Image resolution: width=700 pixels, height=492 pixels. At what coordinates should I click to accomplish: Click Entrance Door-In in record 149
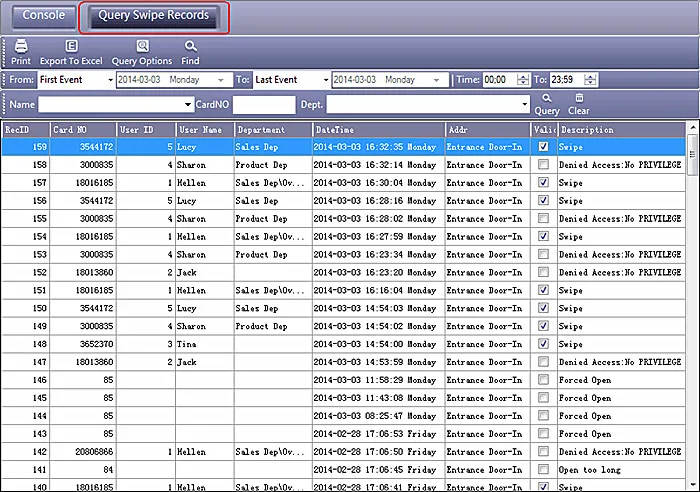point(484,326)
